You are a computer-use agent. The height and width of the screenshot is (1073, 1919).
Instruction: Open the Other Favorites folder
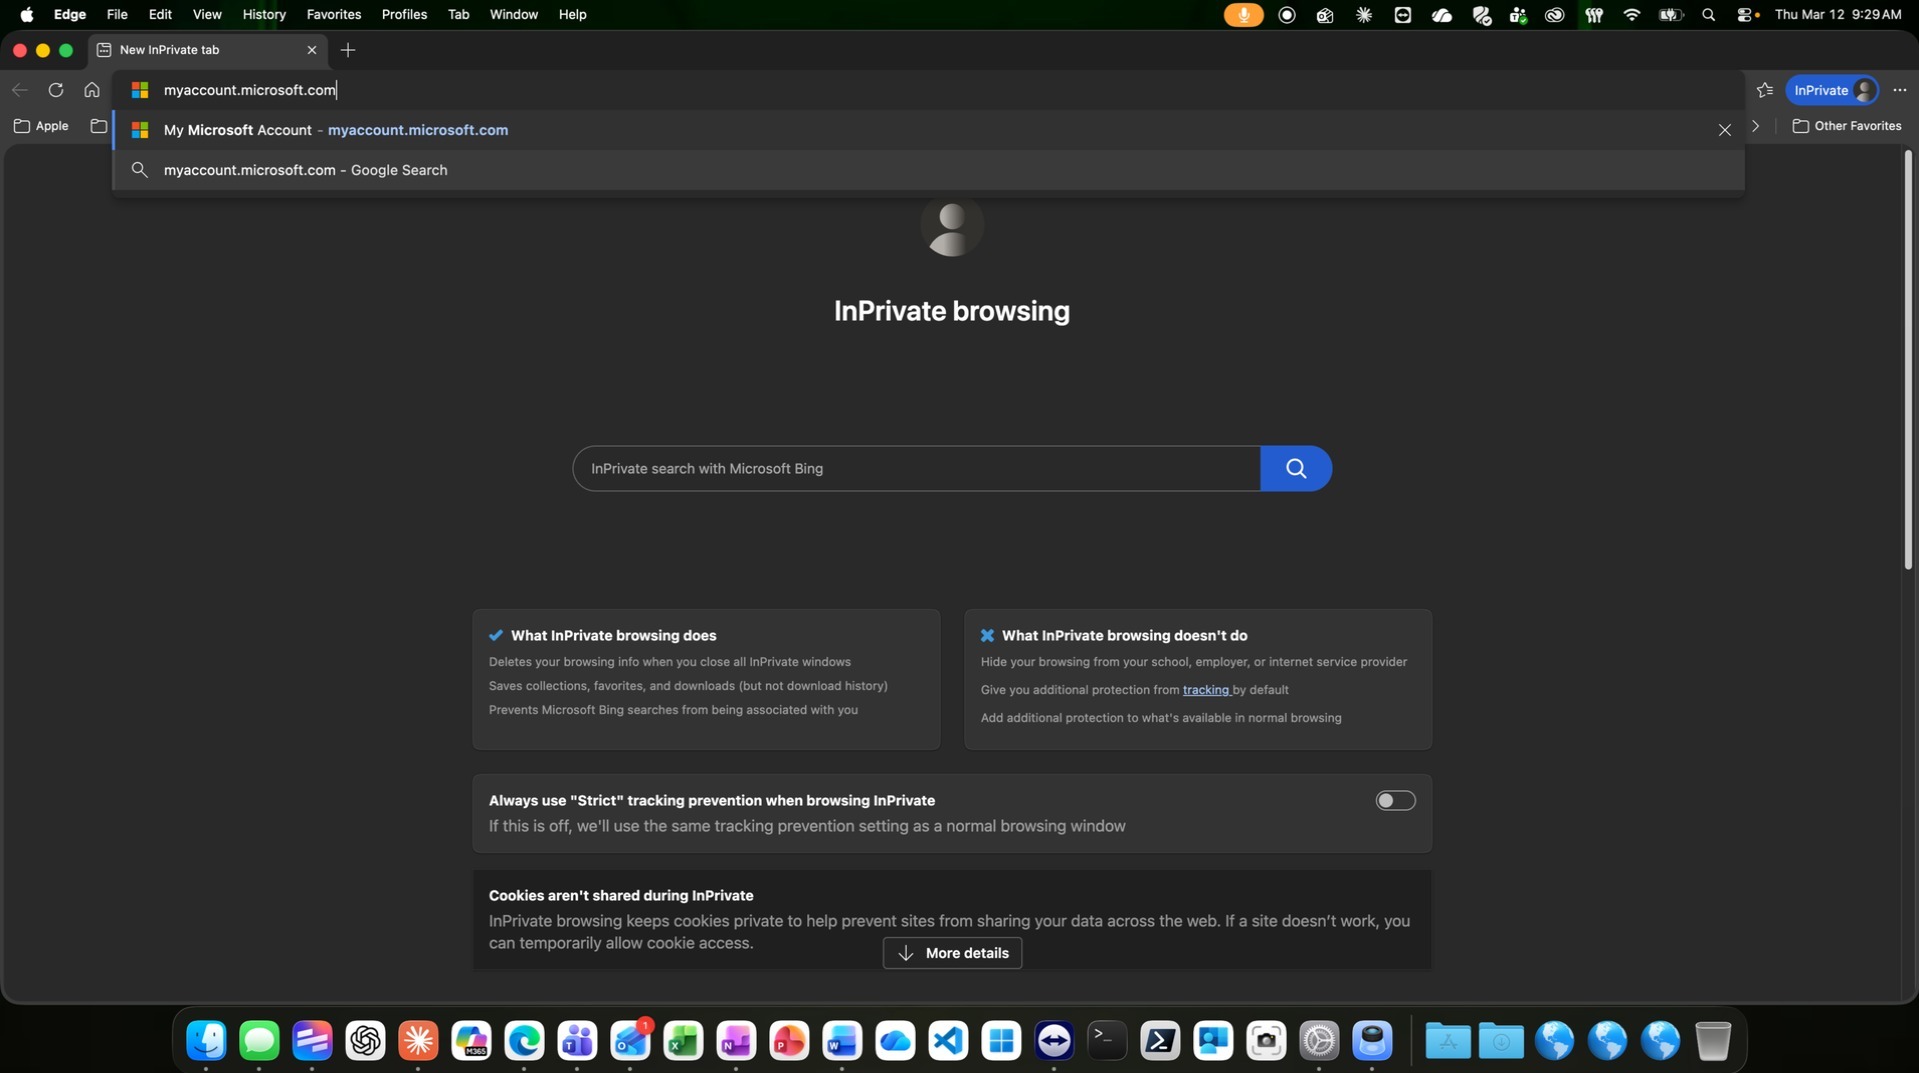(x=1847, y=126)
